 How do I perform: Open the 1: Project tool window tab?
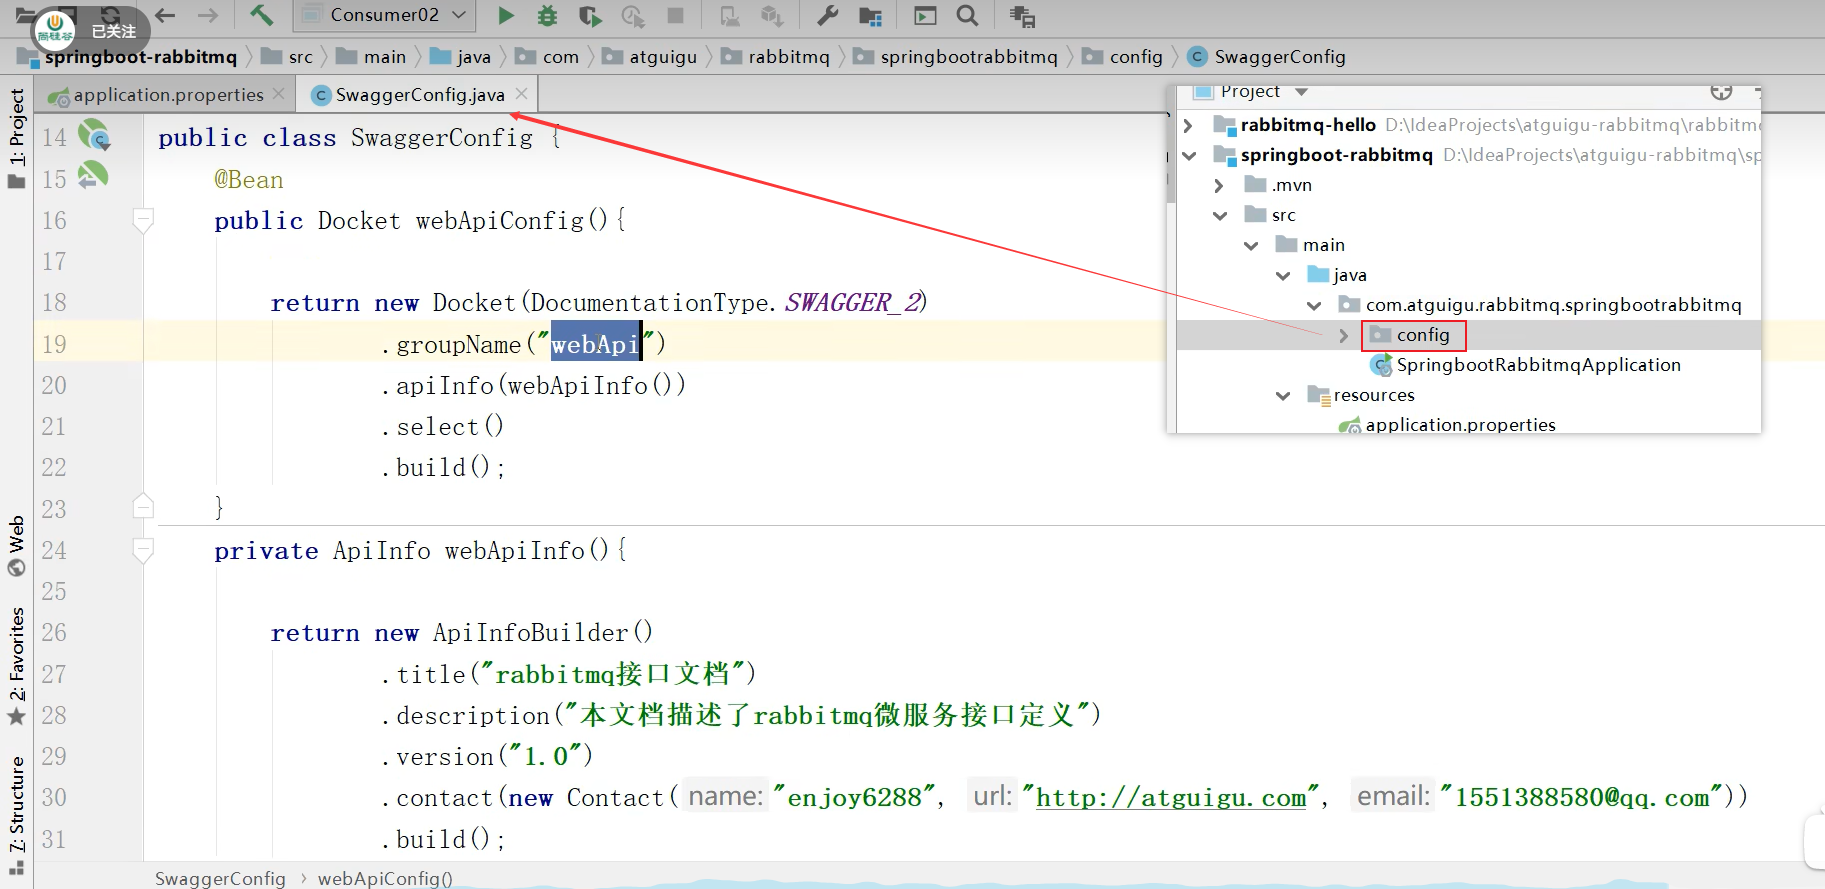pos(16,139)
